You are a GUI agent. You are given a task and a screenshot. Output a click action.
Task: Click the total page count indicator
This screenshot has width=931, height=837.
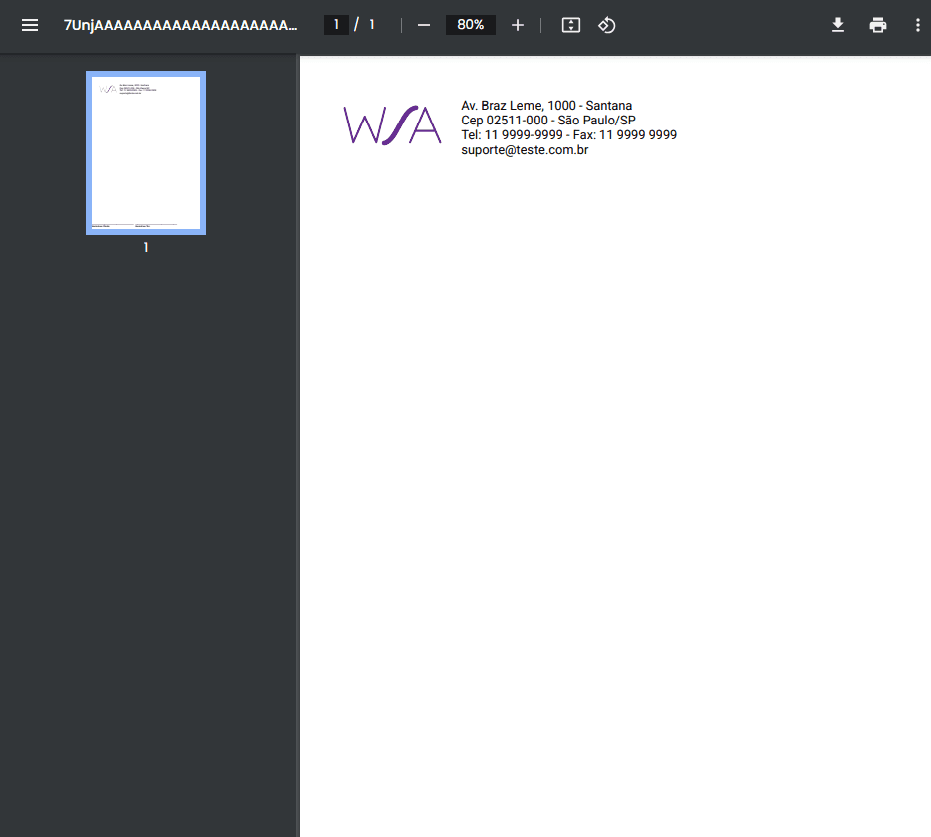pos(372,25)
